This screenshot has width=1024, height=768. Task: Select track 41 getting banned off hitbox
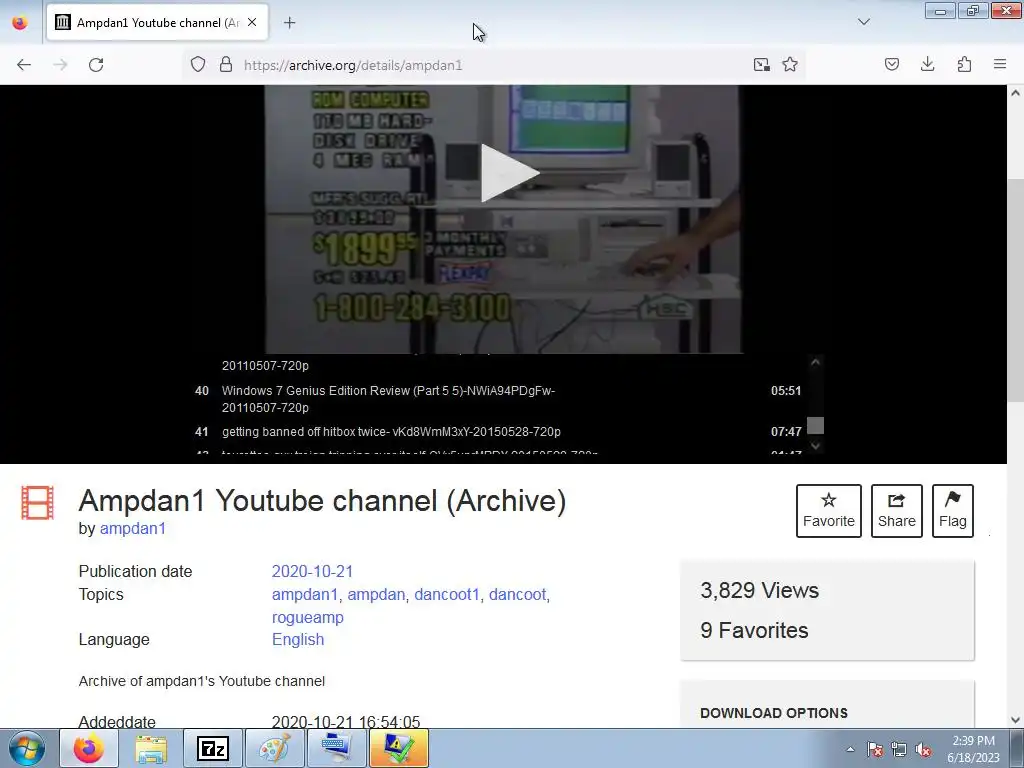[x=498, y=432]
